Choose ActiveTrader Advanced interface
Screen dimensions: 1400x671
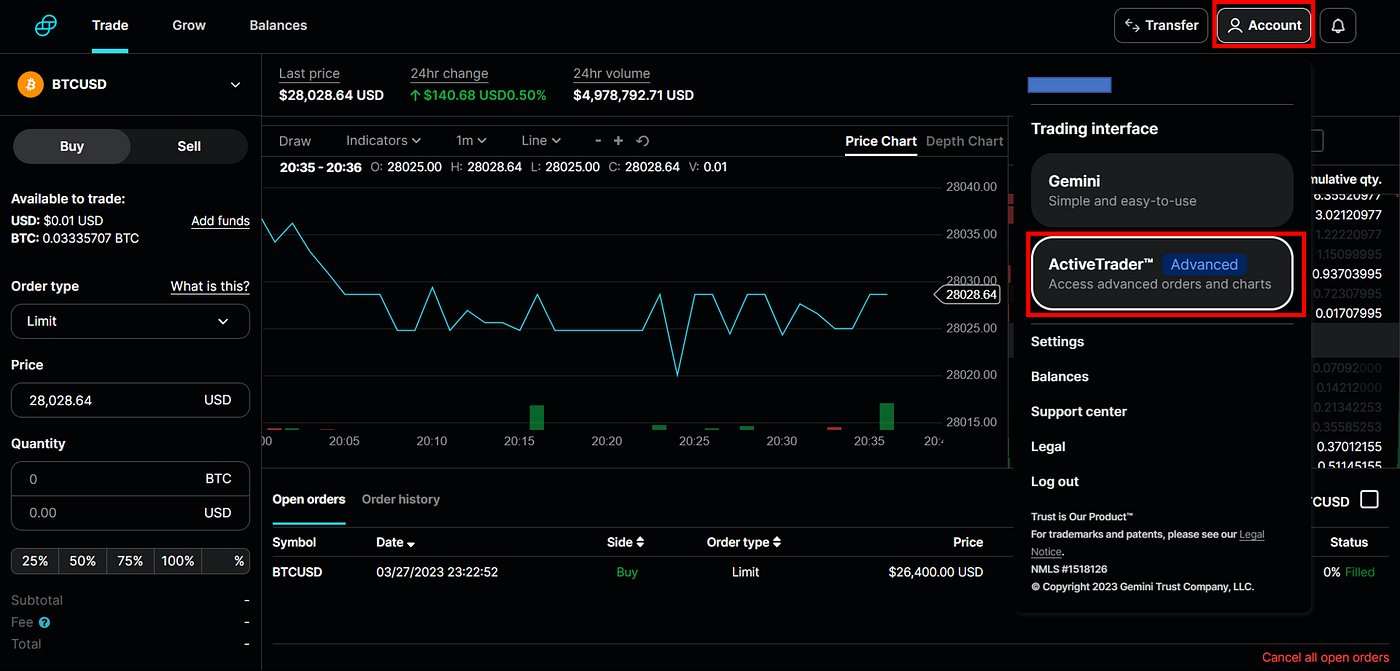(1162, 273)
